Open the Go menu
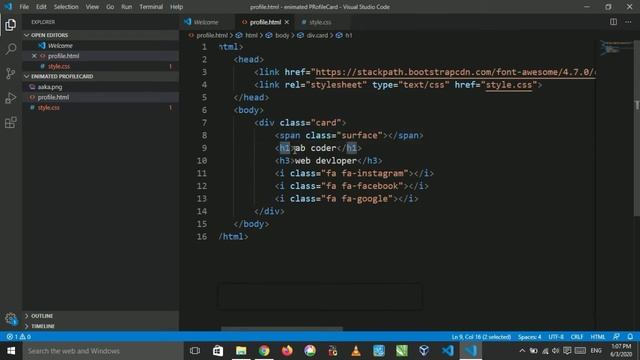The height and width of the screenshot is (360, 640). click(x=110, y=7)
